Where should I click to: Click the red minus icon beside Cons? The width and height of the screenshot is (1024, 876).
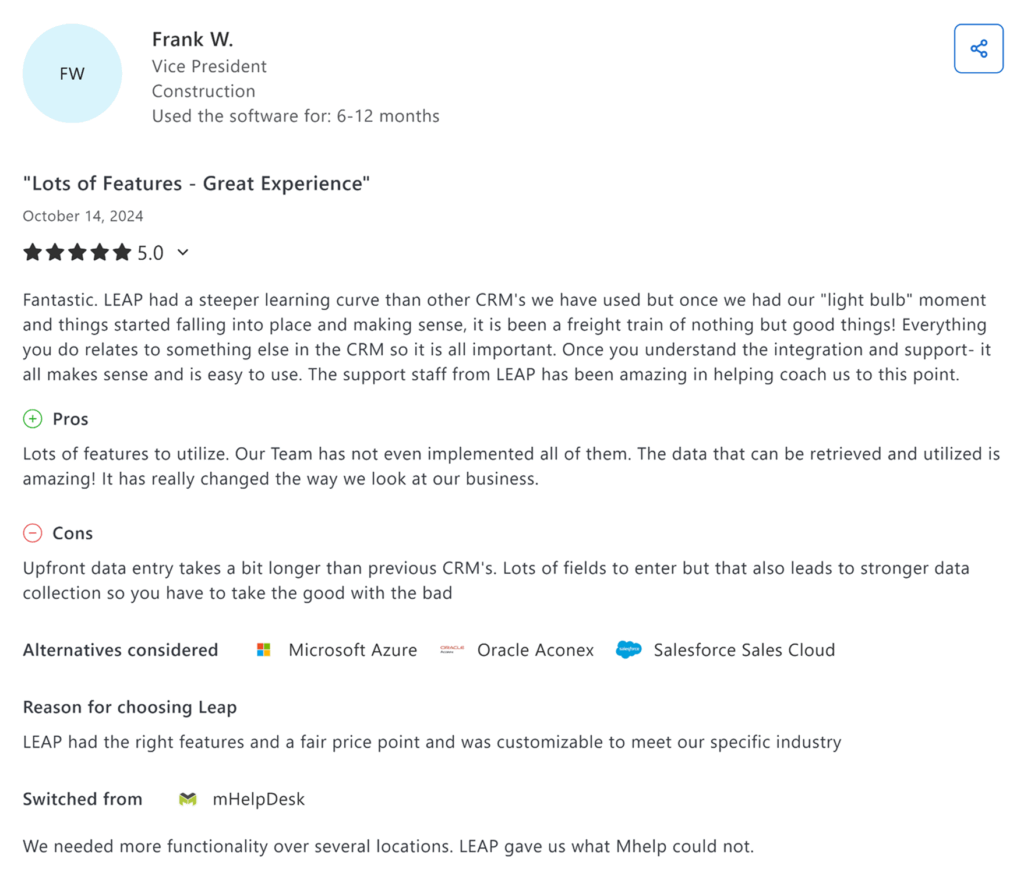[x=33, y=532]
